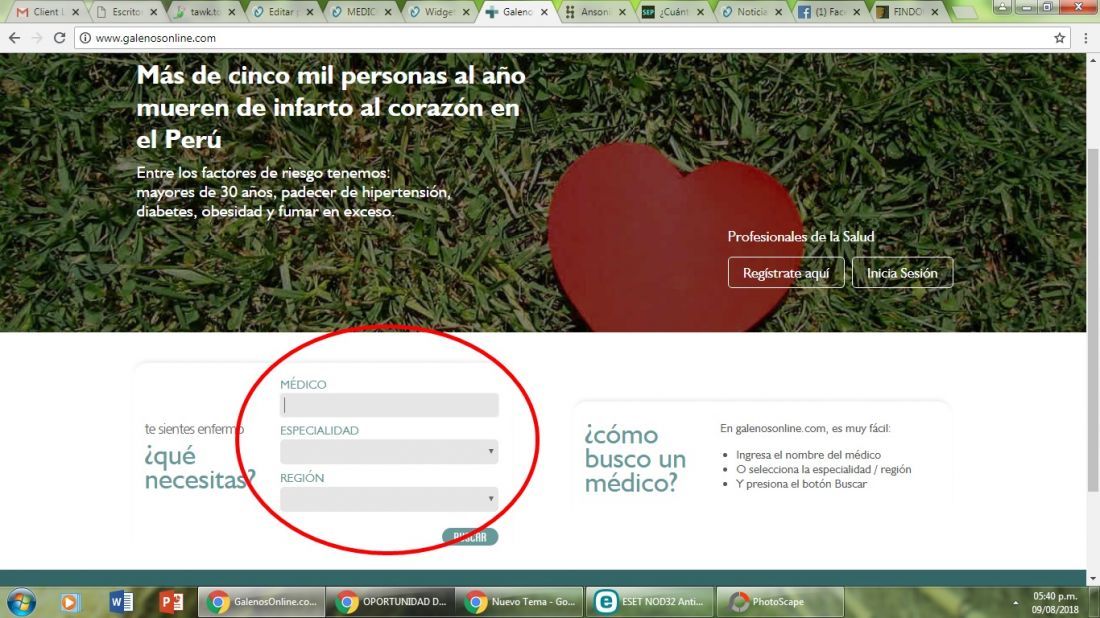1100x618 pixels.
Task: Click the scrollbar up arrow
Action: pyautogui.click(x=1092, y=60)
